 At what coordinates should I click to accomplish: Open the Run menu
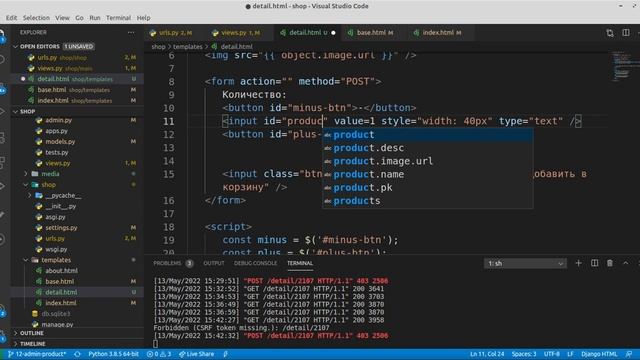click(x=95, y=18)
